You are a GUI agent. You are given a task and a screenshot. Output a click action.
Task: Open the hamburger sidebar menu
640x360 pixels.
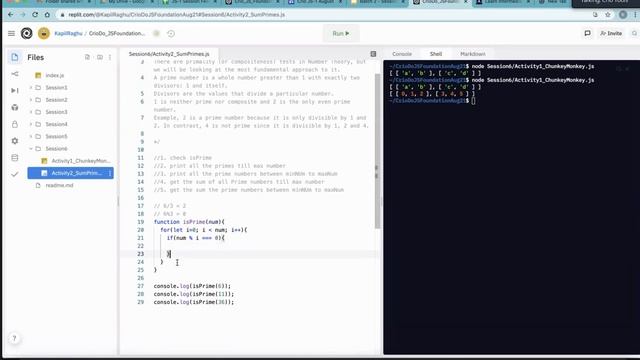click(x=11, y=33)
